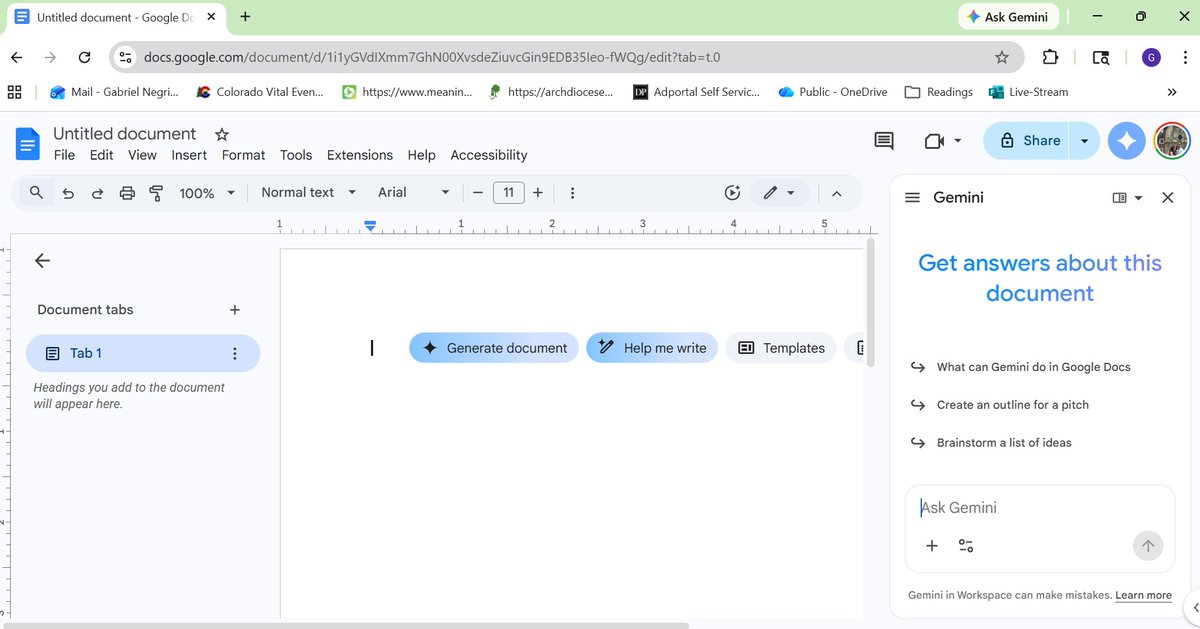Image resolution: width=1200 pixels, height=629 pixels.
Task: Print the document with printer icon
Action: pyautogui.click(x=127, y=193)
